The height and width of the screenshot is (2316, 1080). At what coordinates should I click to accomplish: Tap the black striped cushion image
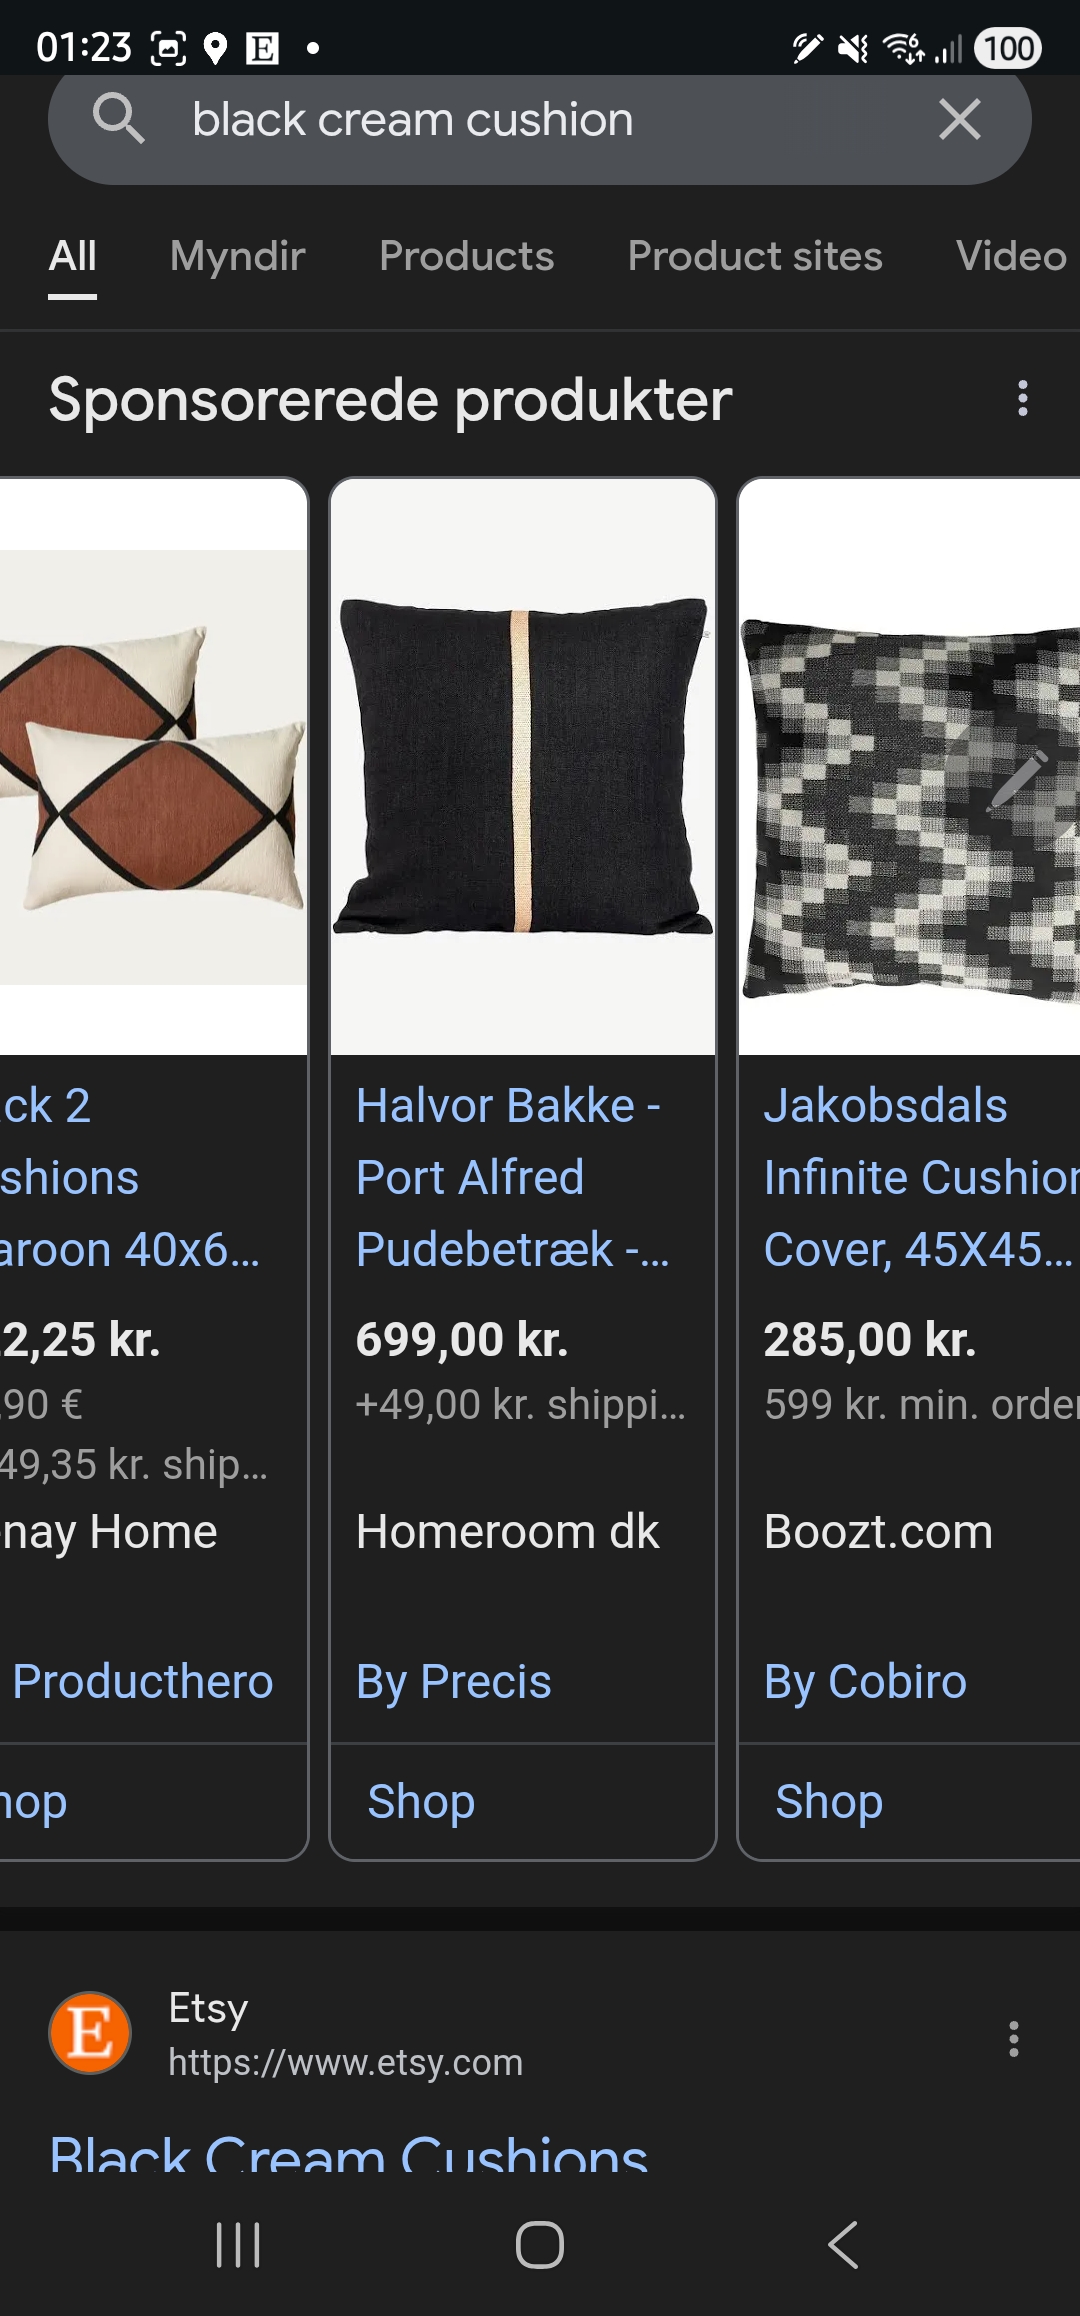coord(523,766)
